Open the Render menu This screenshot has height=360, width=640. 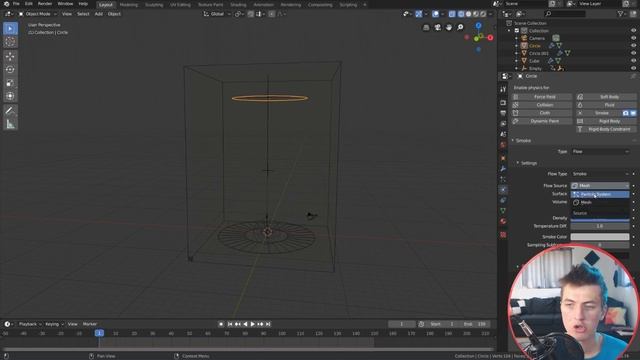(45, 4)
